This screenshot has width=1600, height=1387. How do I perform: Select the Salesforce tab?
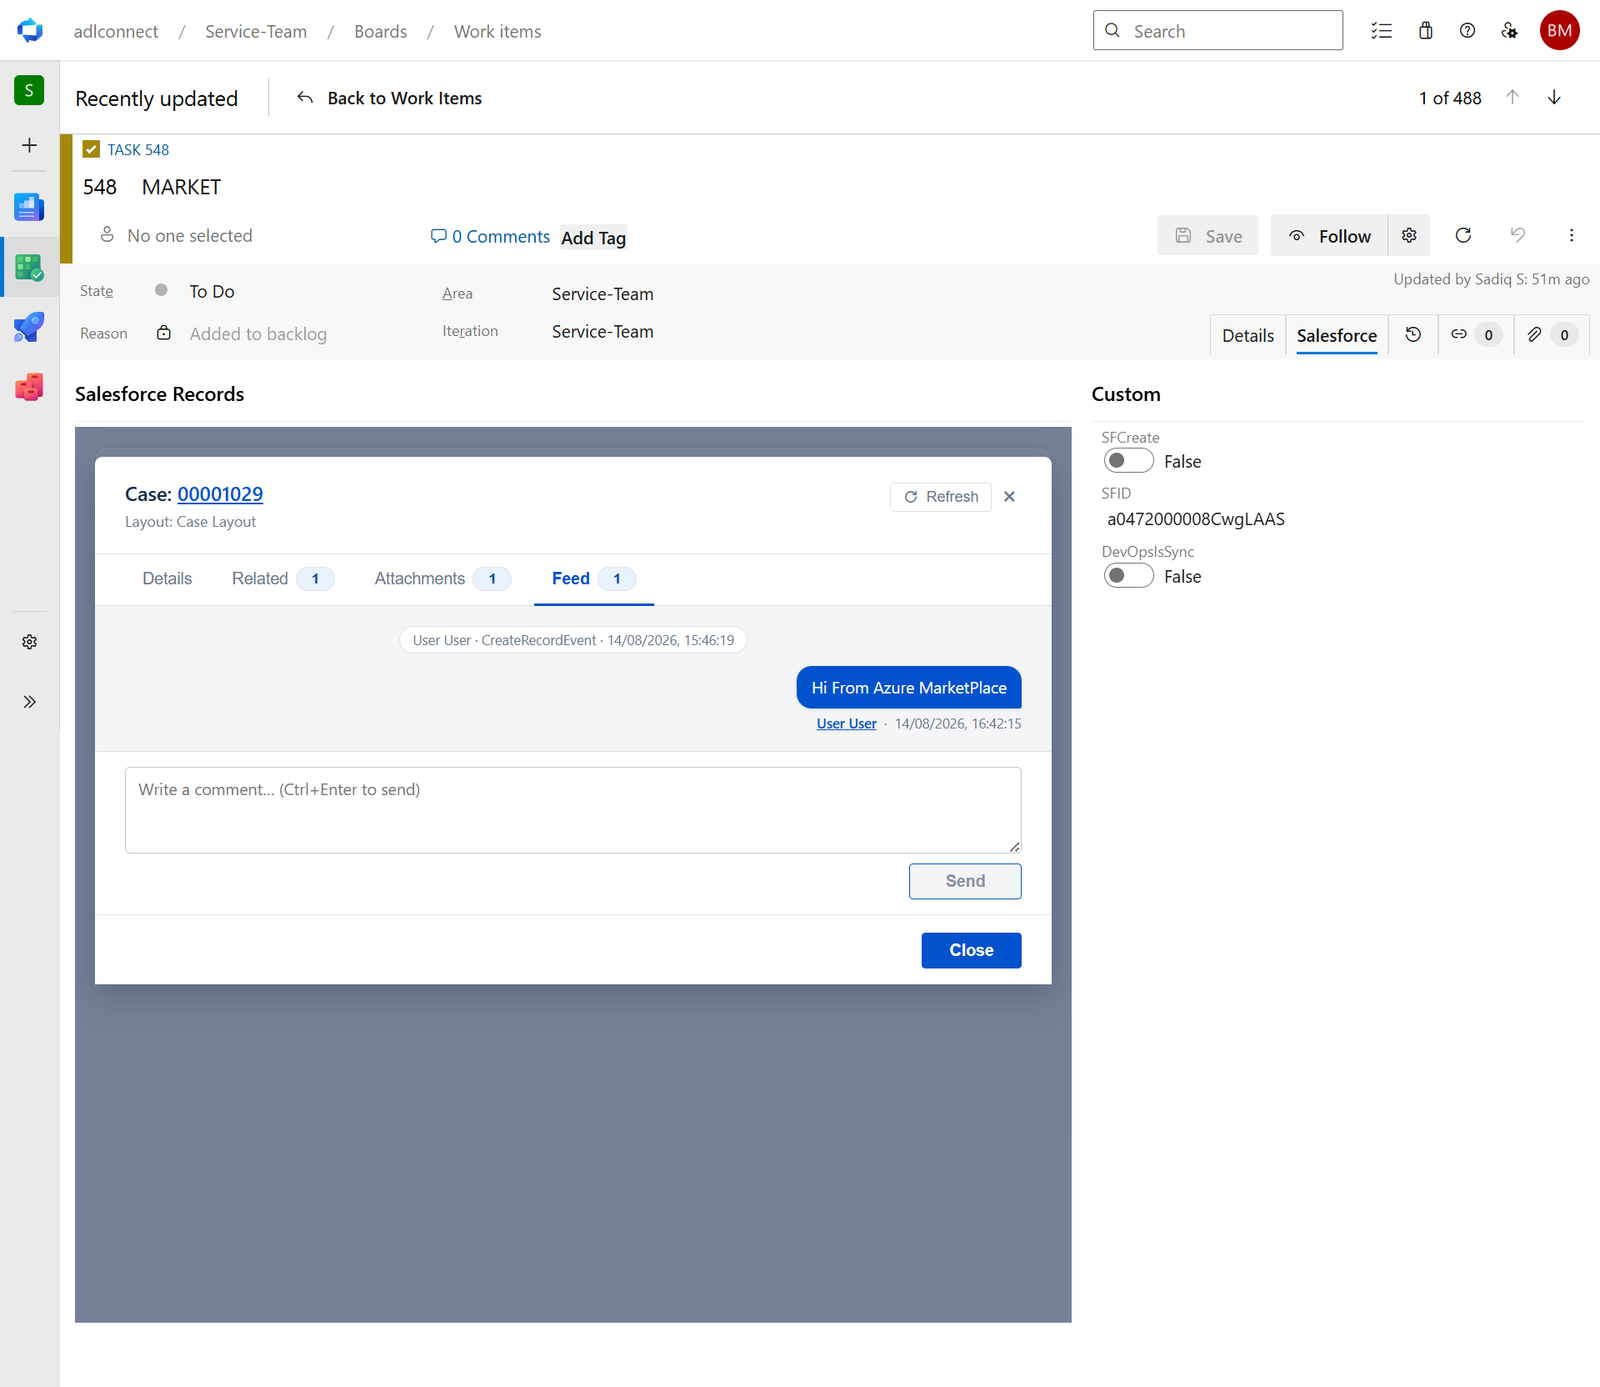pos(1337,335)
